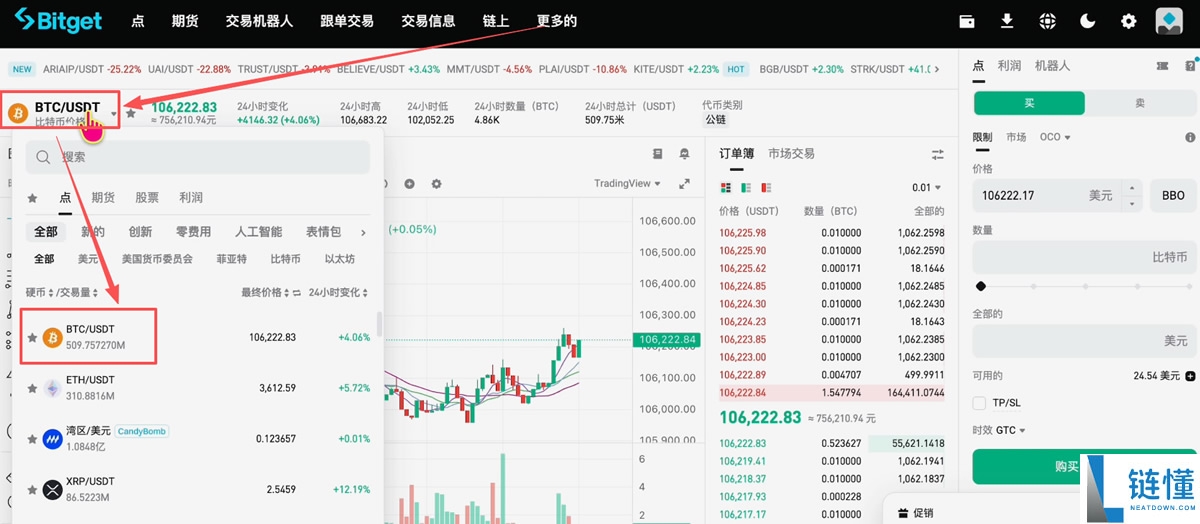
Task: Open the wallet icon in top bar
Action: click(966, 21)
